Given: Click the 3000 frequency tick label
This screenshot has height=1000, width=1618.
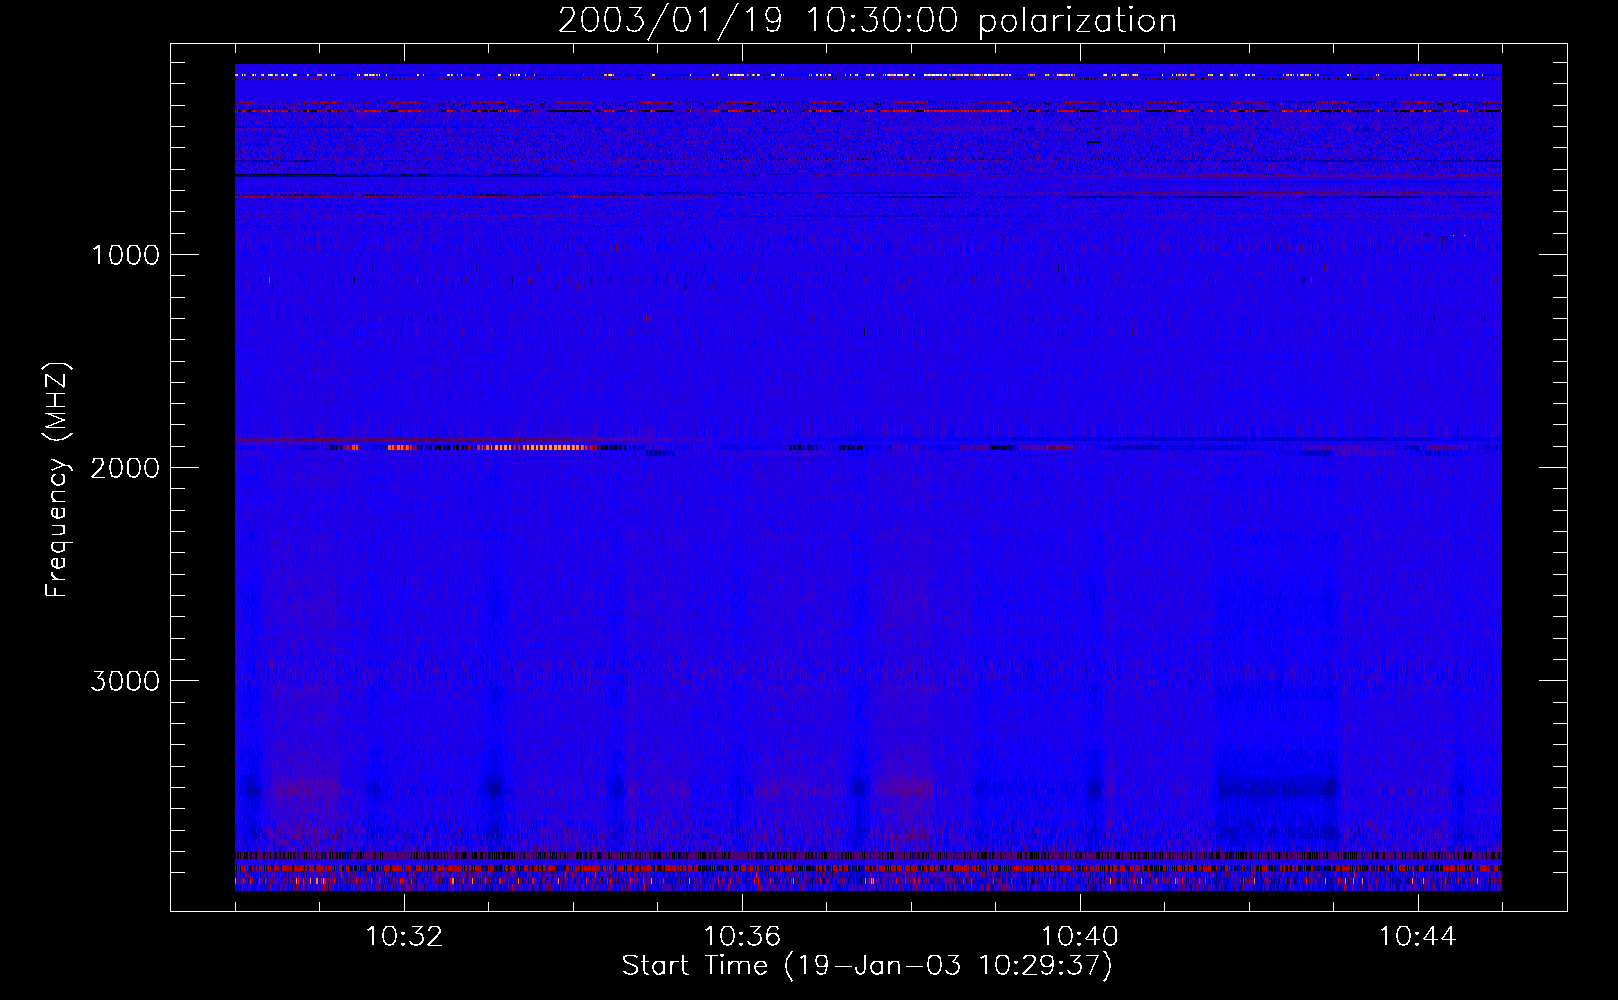Looking at the screenshot, I should [x=125, y=681].
